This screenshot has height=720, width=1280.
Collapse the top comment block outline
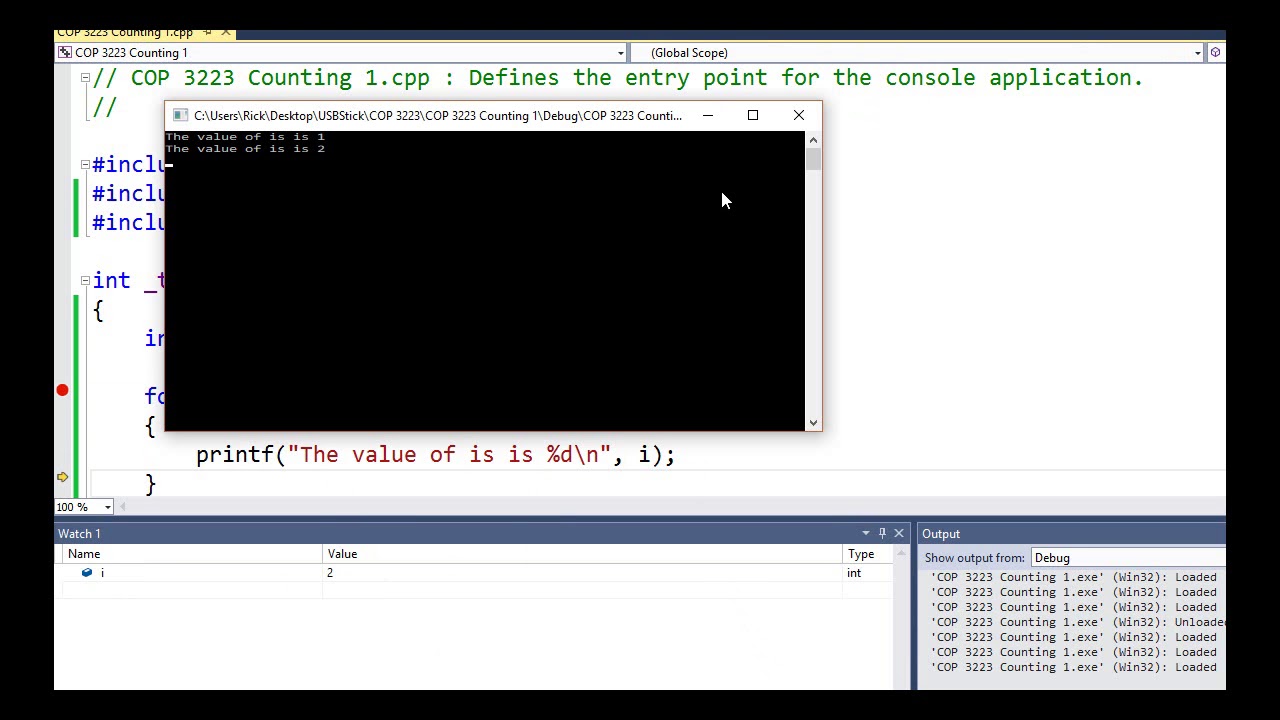85,77
